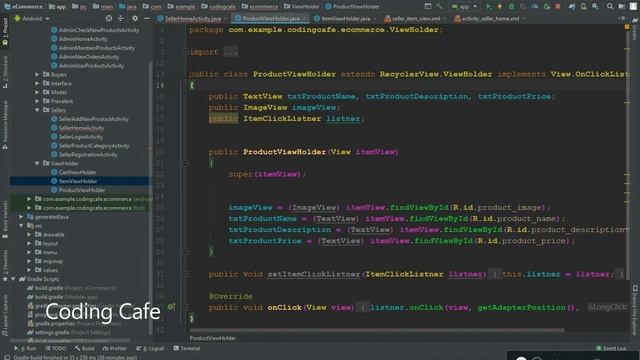Open the Terminal tool window tab
Screen dimensions: 640x360
(187, 348)
